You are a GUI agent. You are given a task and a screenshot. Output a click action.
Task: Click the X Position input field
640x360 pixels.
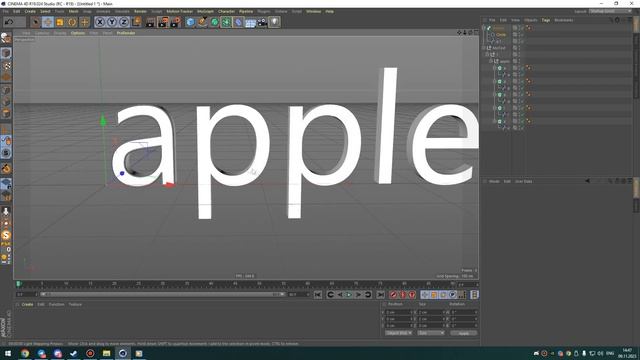[399, 313]
